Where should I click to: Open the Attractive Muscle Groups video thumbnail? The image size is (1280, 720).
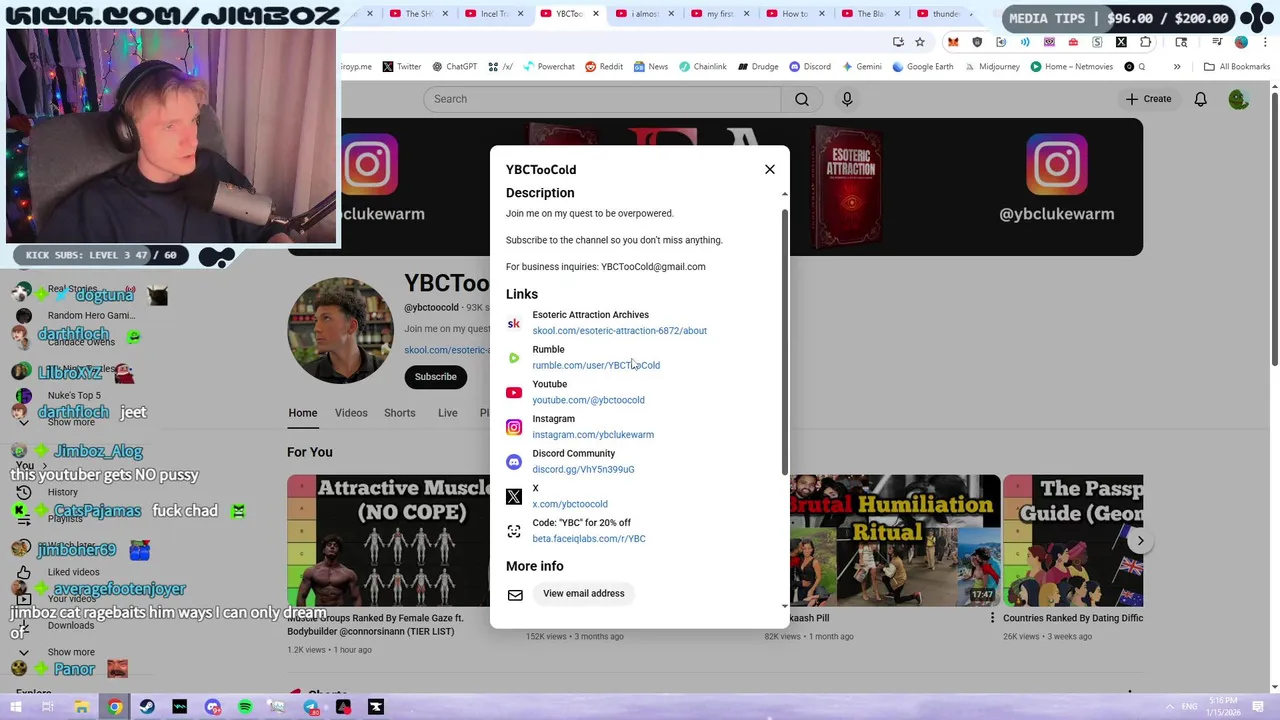[x=388, y=541]
